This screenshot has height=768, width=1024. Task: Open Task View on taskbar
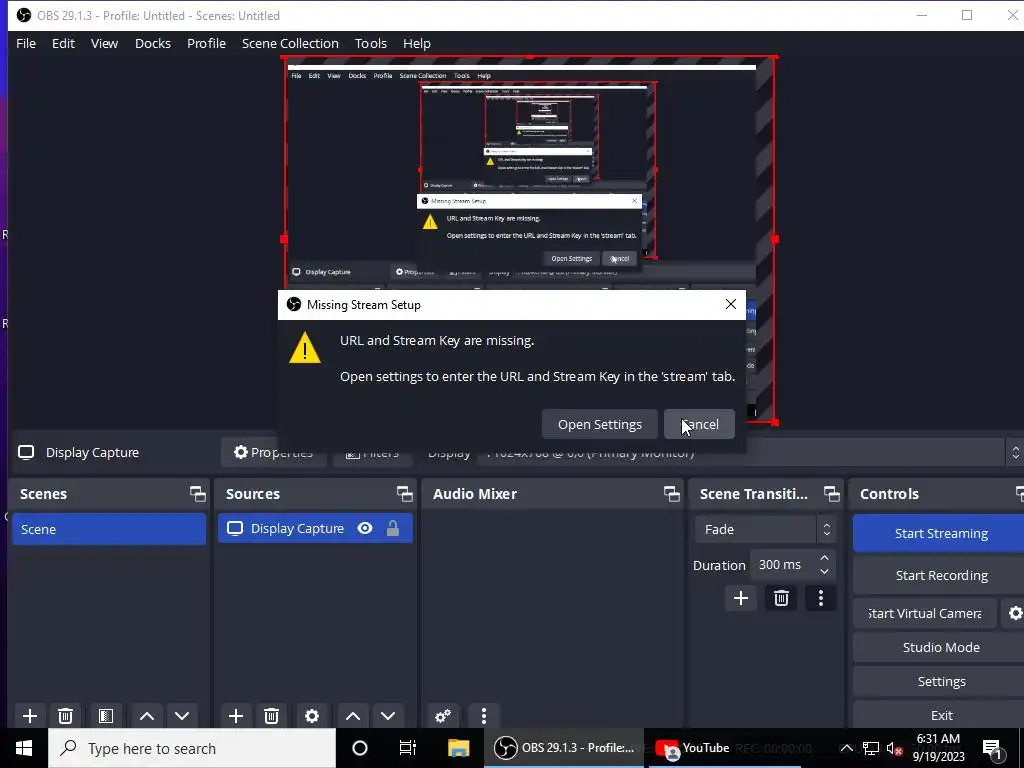coord(408,748)
